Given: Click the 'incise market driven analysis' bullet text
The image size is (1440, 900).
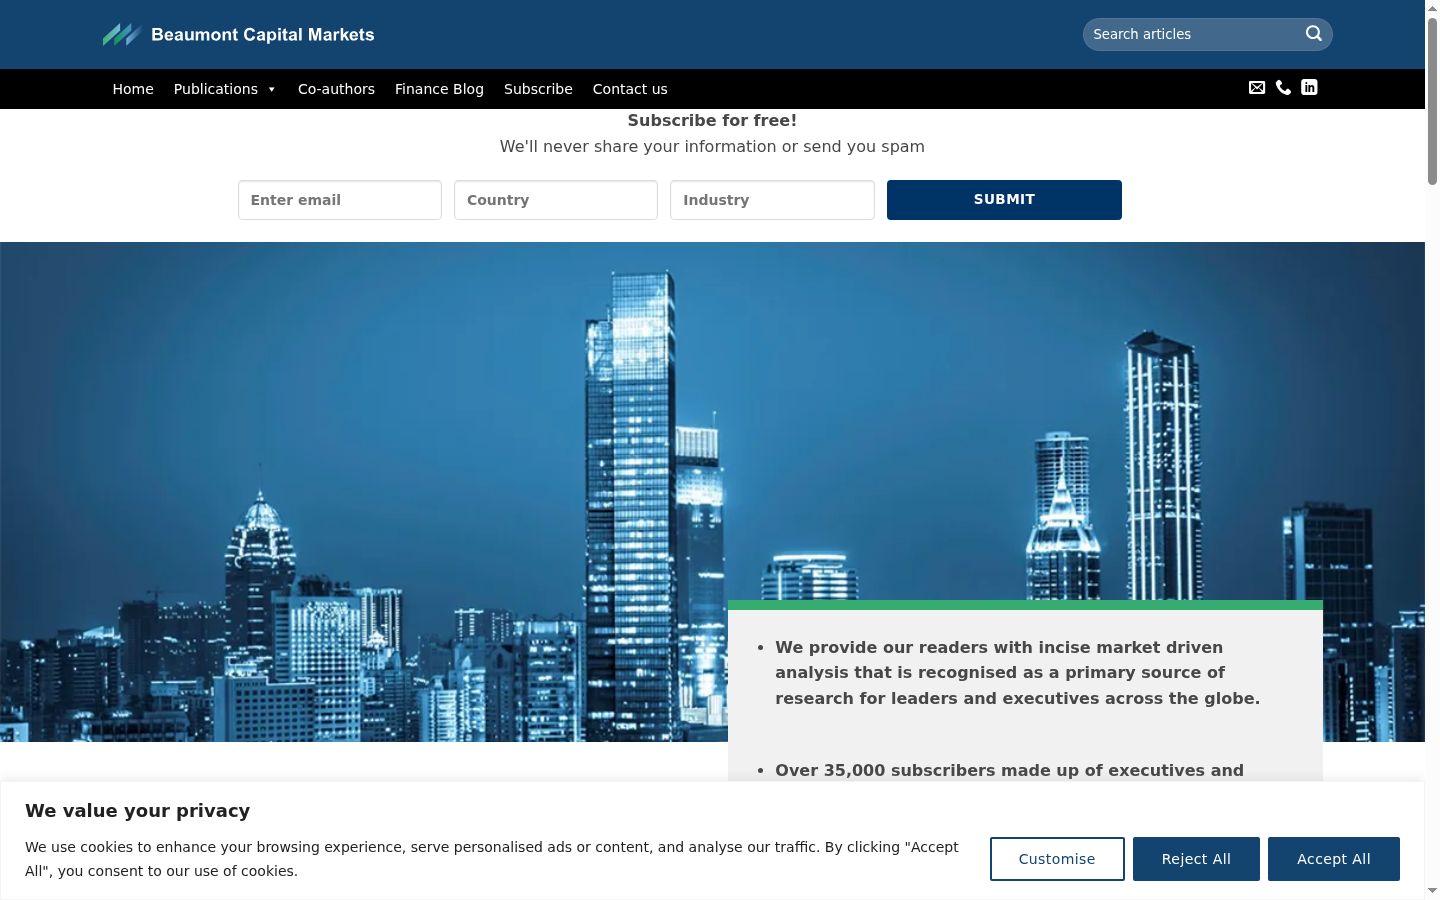Looking at the screenshot, I should click(x=1017, y=673).
